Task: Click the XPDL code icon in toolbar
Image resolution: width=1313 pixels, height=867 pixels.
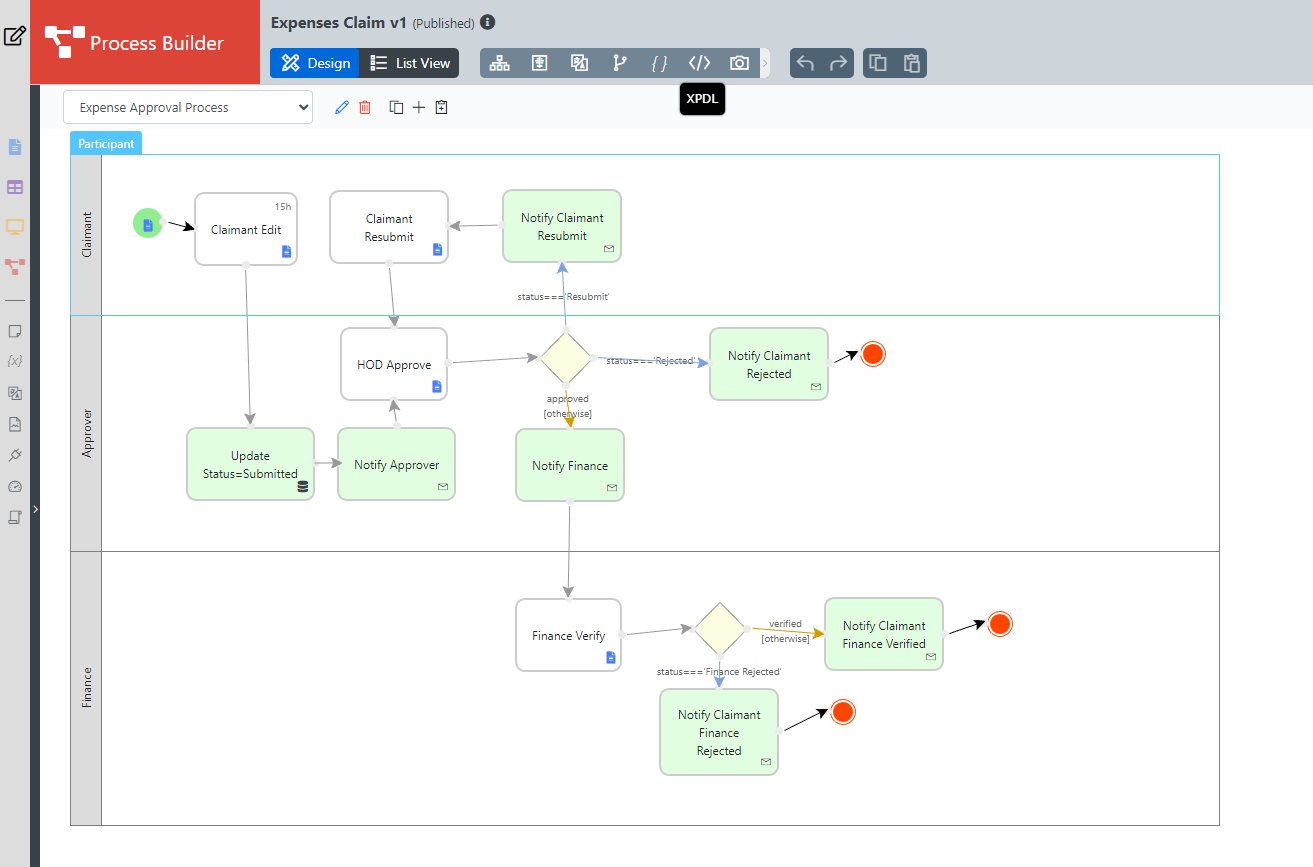Action: (699, 63)
